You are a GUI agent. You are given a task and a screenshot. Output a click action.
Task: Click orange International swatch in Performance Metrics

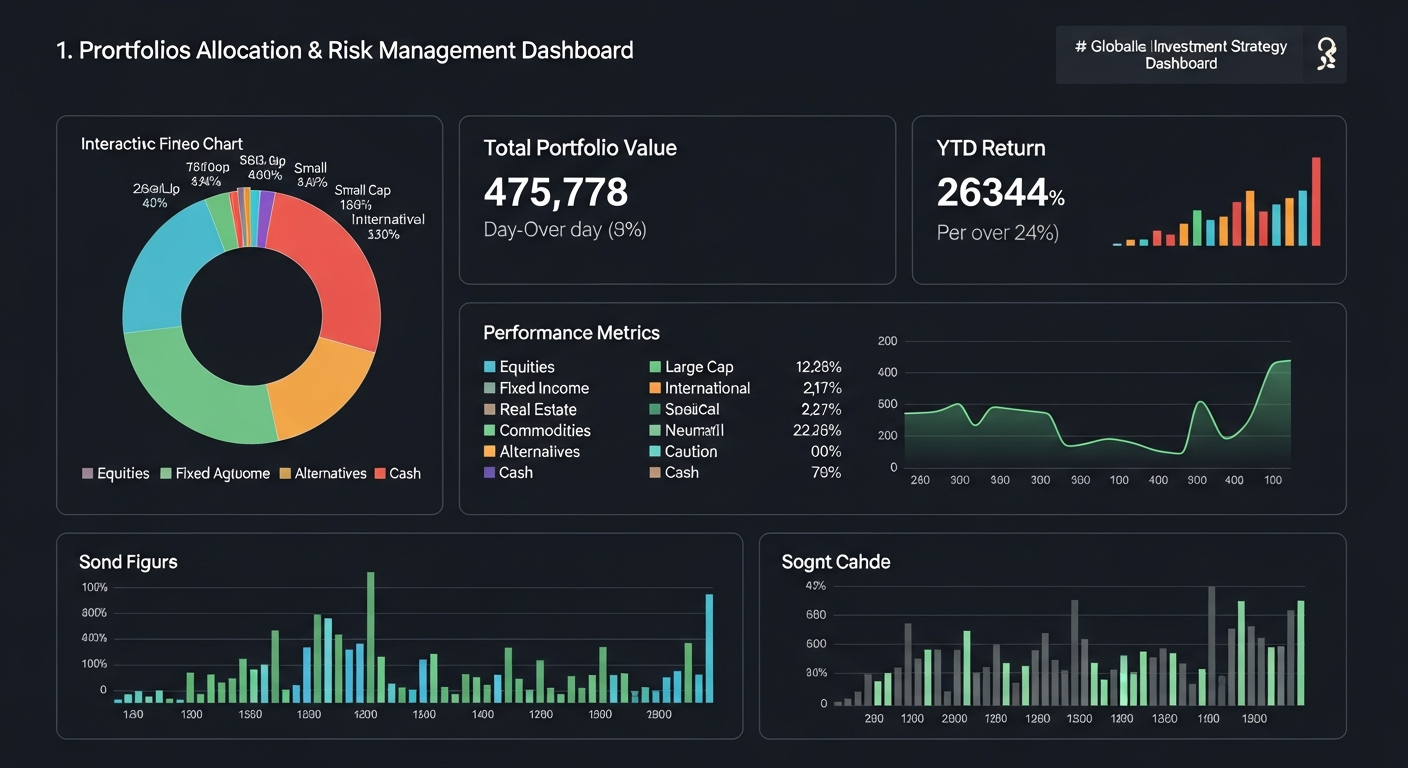[x=655, y=388]
